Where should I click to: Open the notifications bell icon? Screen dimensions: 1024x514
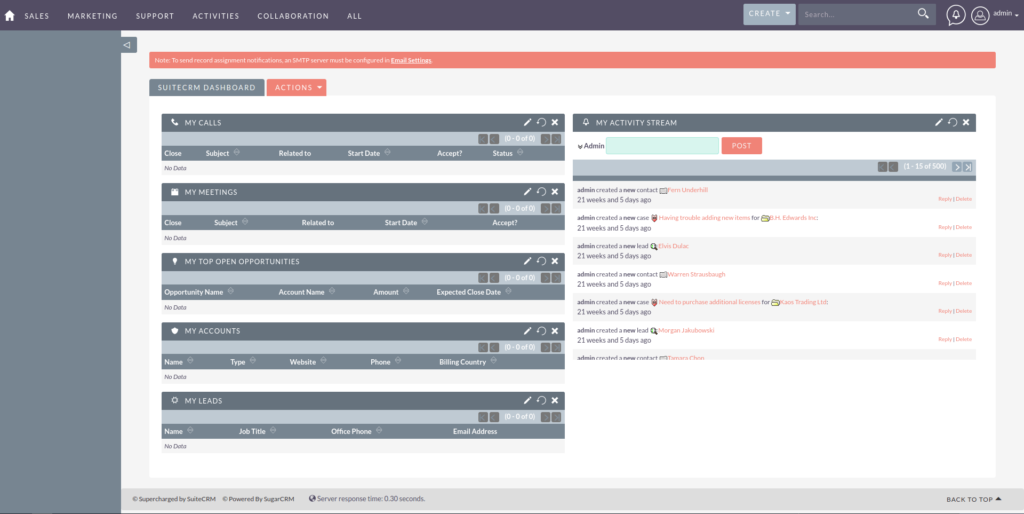(956, 15)
